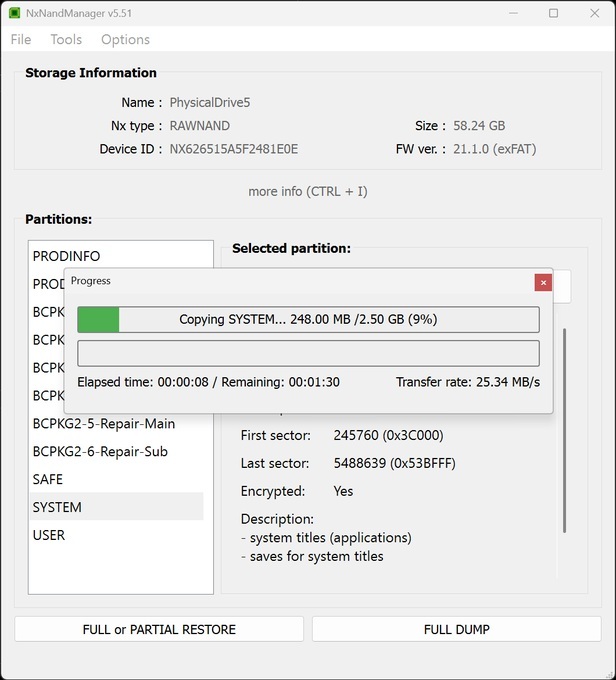The height and width of the screenshot is (680, 616).
Task: Select the BCPKG2-6-Repair-Sub partition
Action: coord(100,451)
